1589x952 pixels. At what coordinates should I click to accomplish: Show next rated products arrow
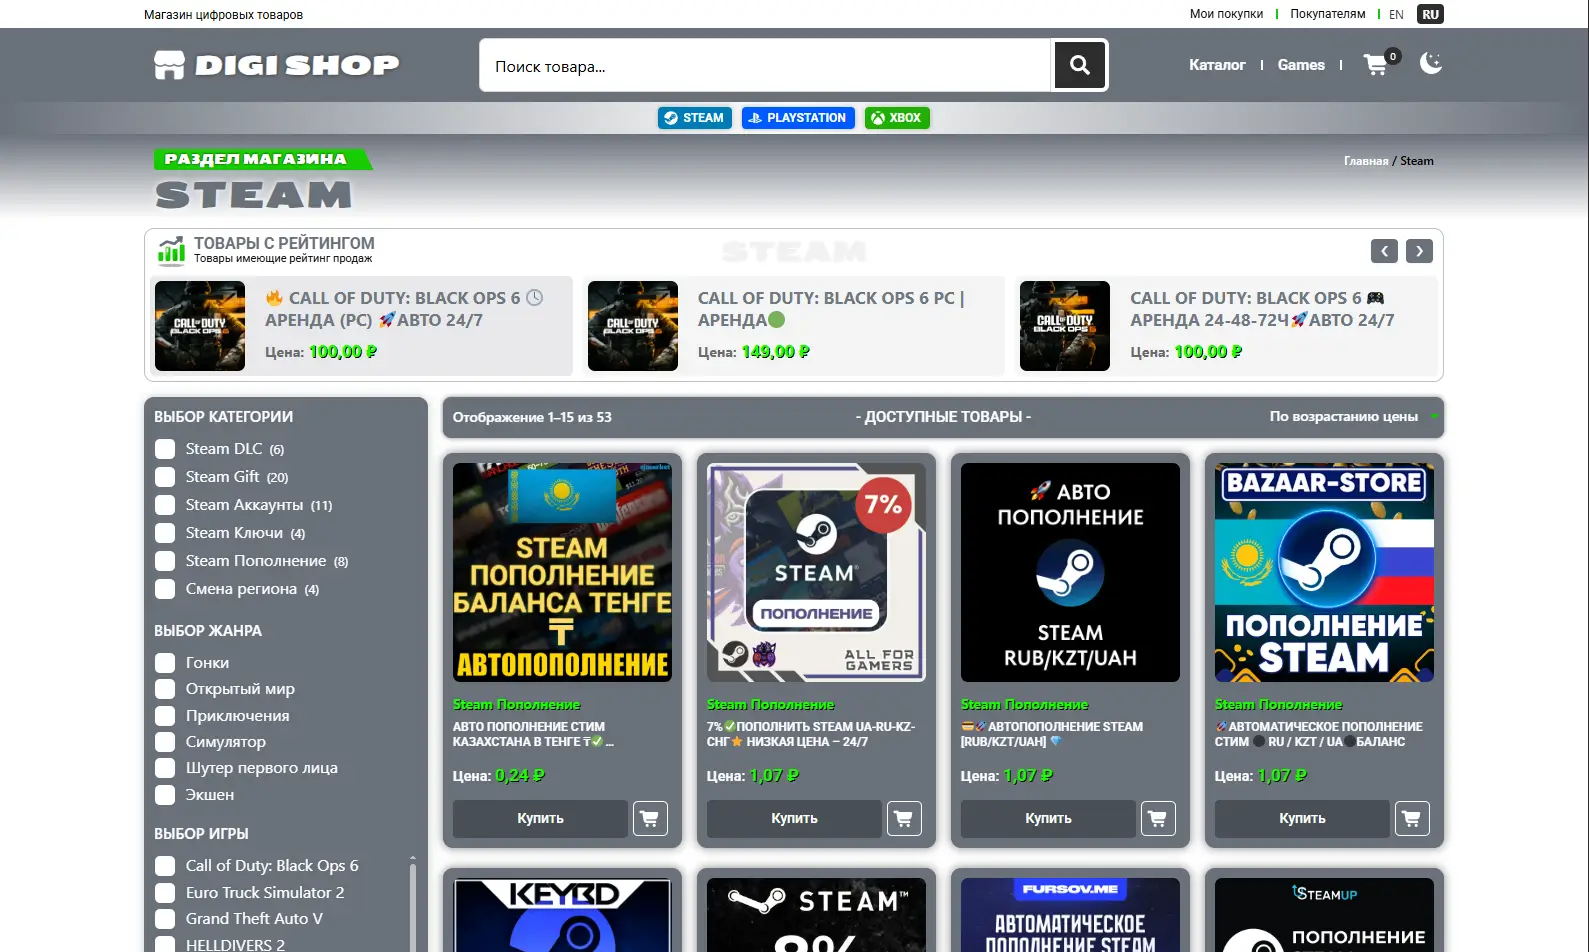click(x=1419, y=251)
